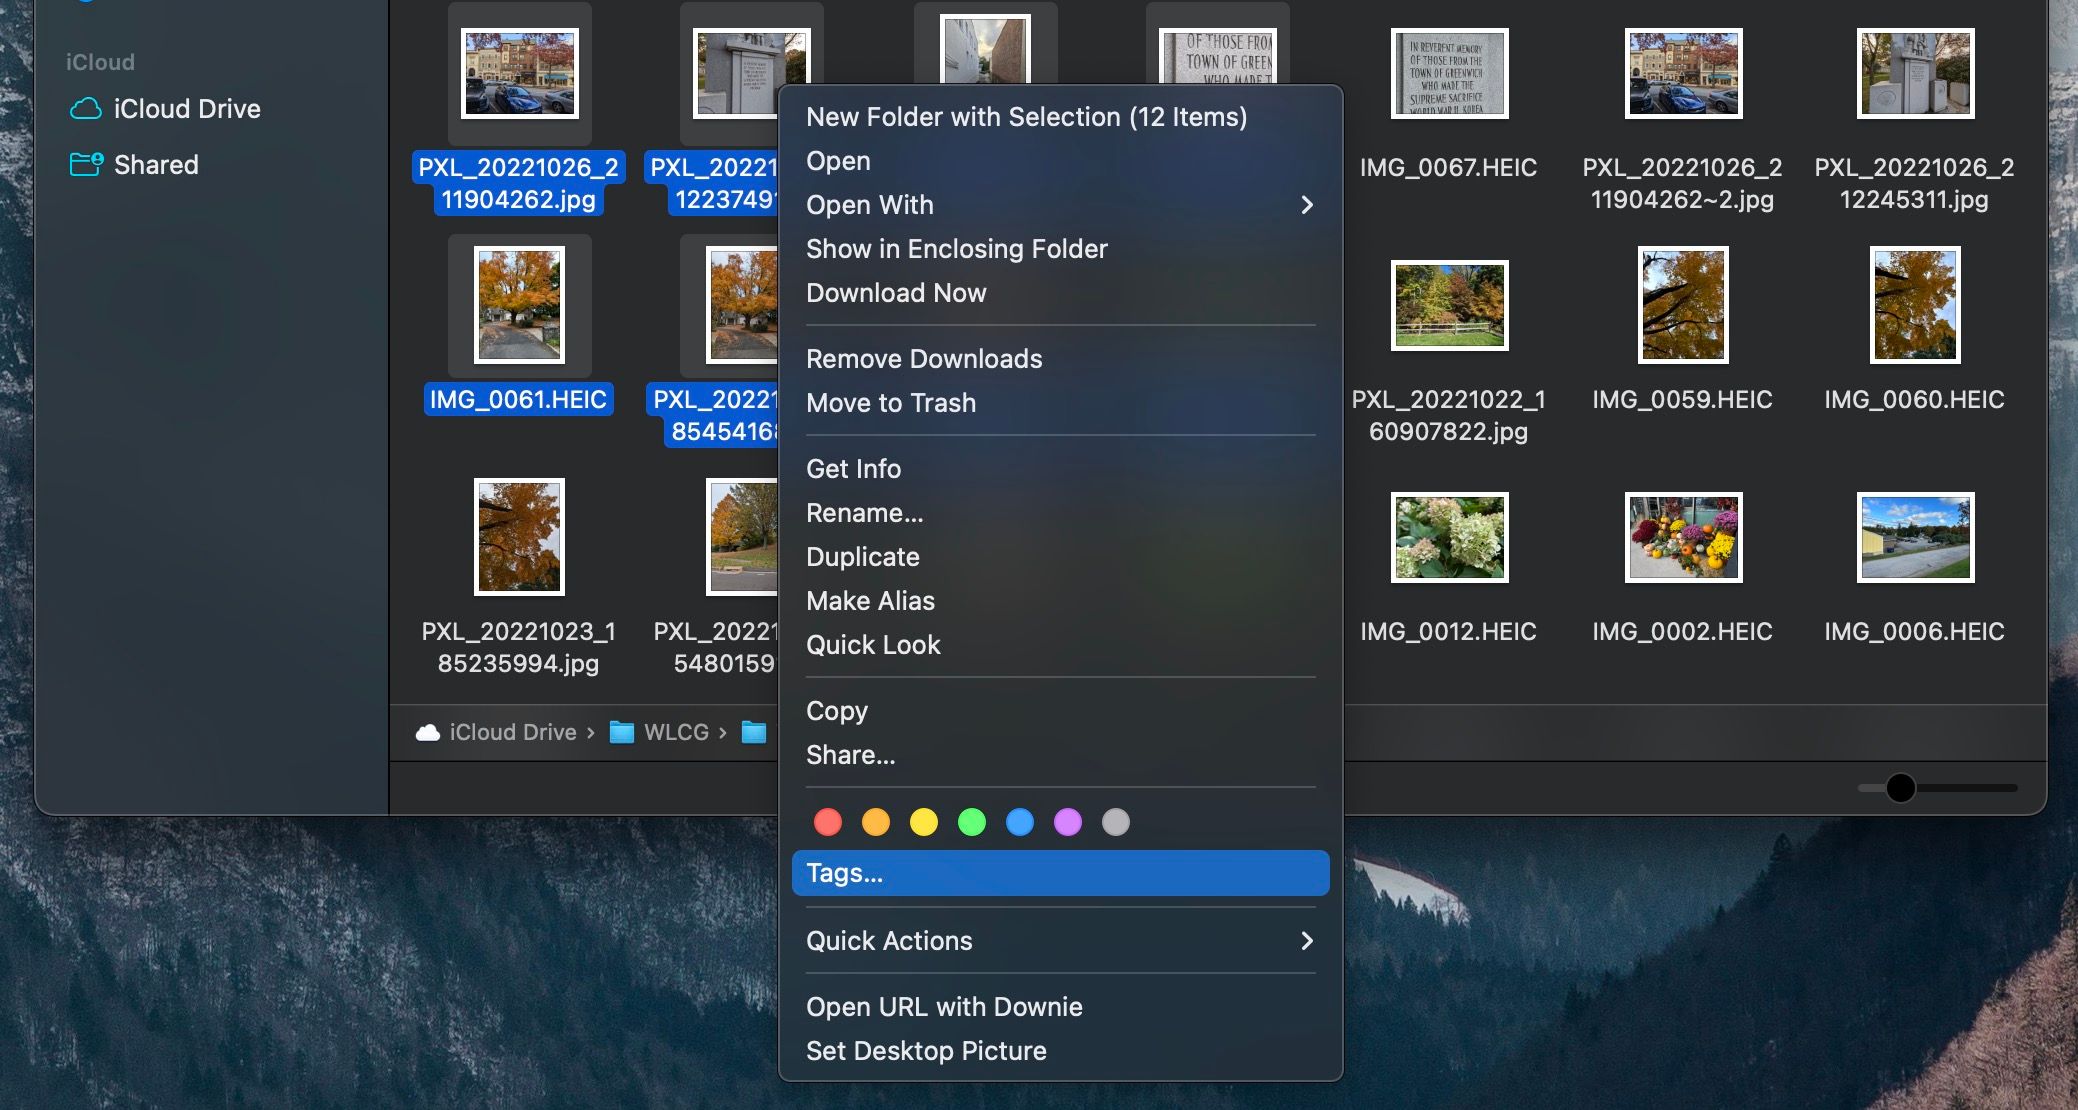Click the IMG_0061.HEIC file icon
The image size is (2078, 1110).
click(519, 305)
